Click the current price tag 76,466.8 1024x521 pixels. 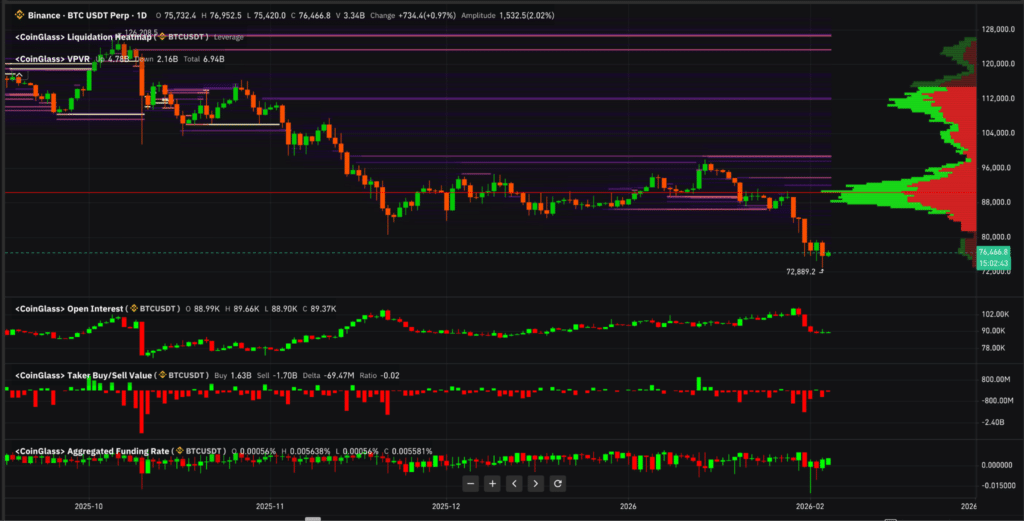tap(993, 252)
